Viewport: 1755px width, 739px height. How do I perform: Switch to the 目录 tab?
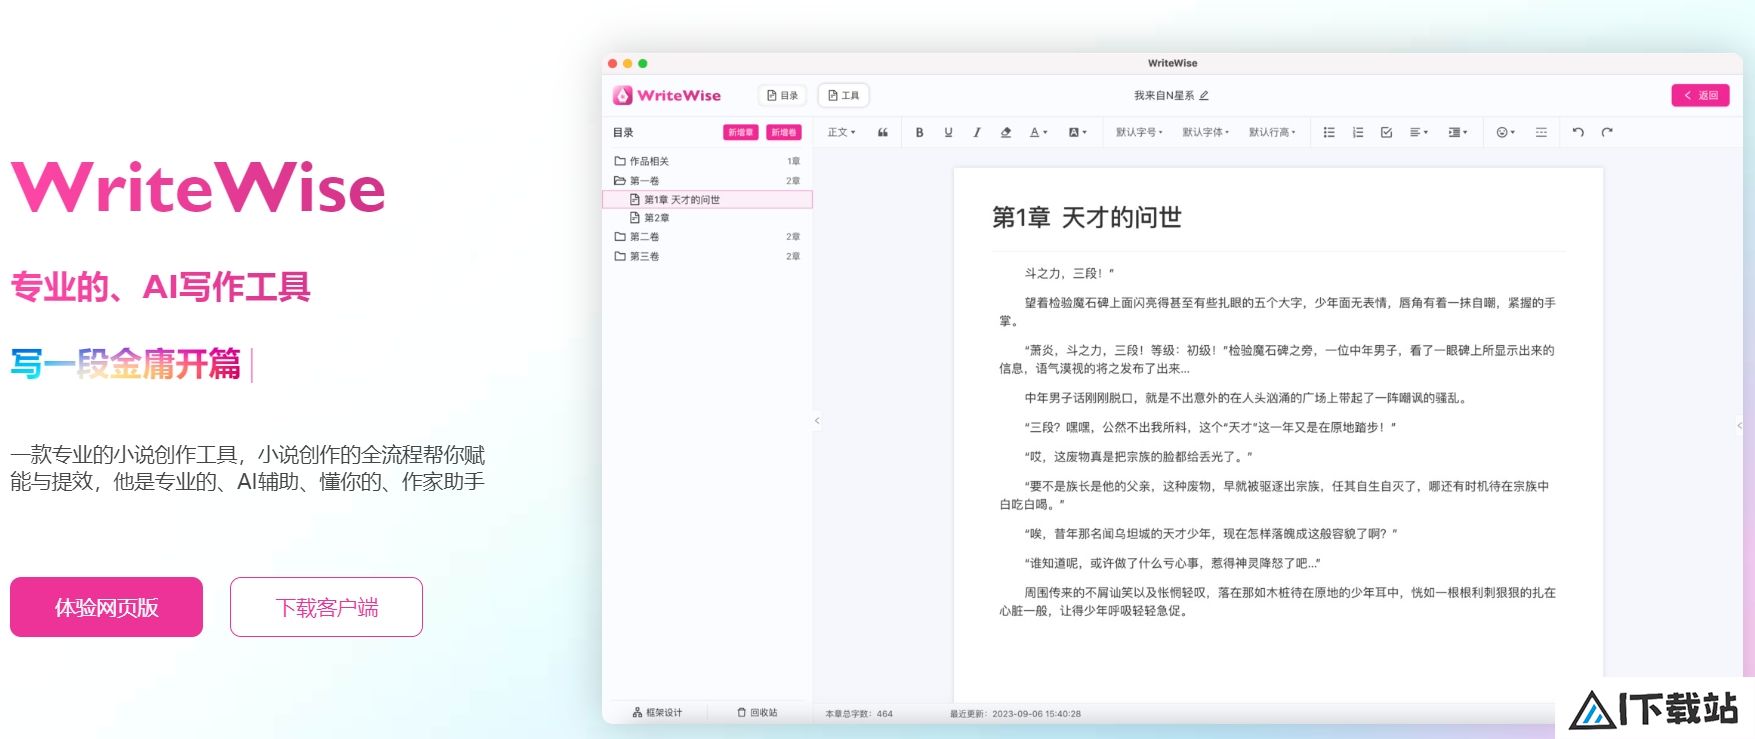tap(782, 96)
